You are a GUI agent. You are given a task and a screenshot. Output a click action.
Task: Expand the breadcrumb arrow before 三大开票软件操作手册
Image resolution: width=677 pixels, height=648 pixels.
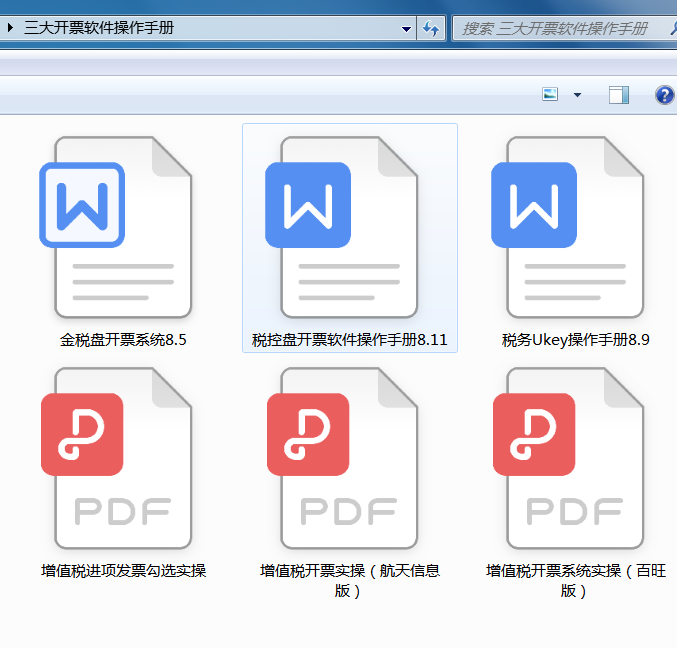[10, 29]
